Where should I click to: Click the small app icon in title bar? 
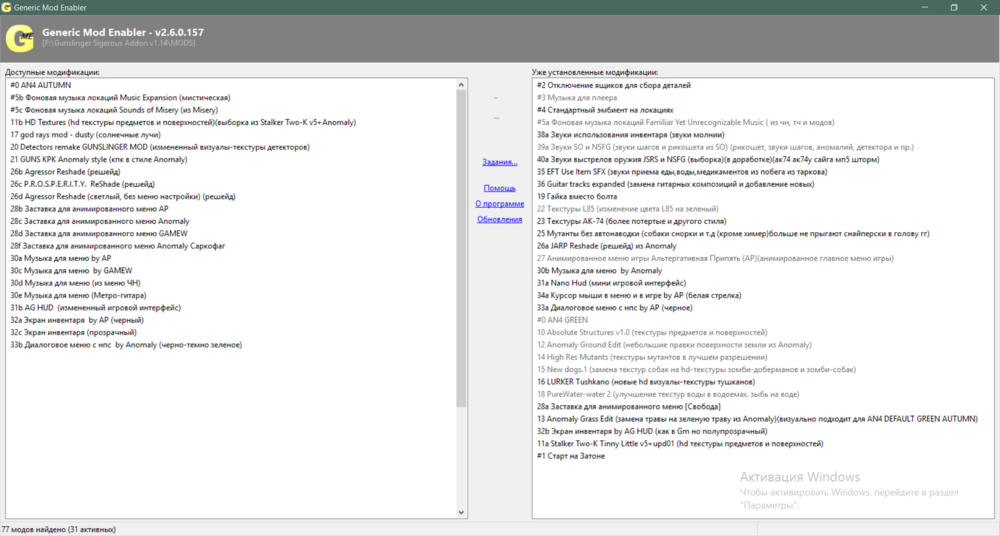click(x=8, y=7)
